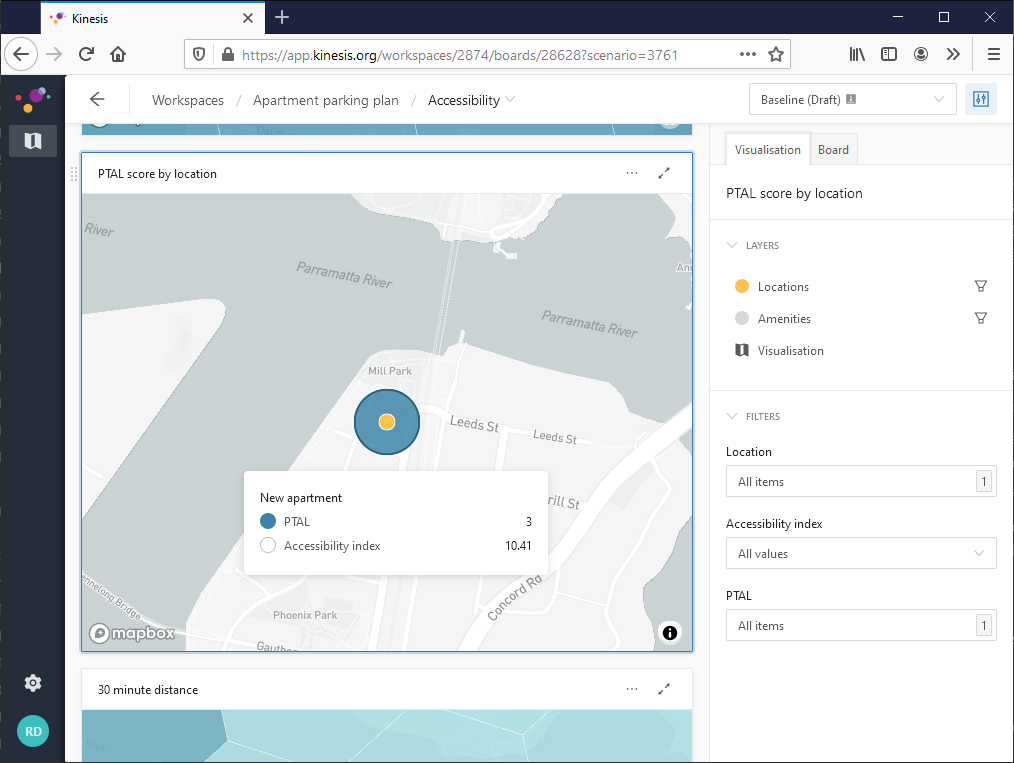Collapse the LAYERS section
Screen dimensions: 1014x763
pyautogui.click(x=732, y=245)
